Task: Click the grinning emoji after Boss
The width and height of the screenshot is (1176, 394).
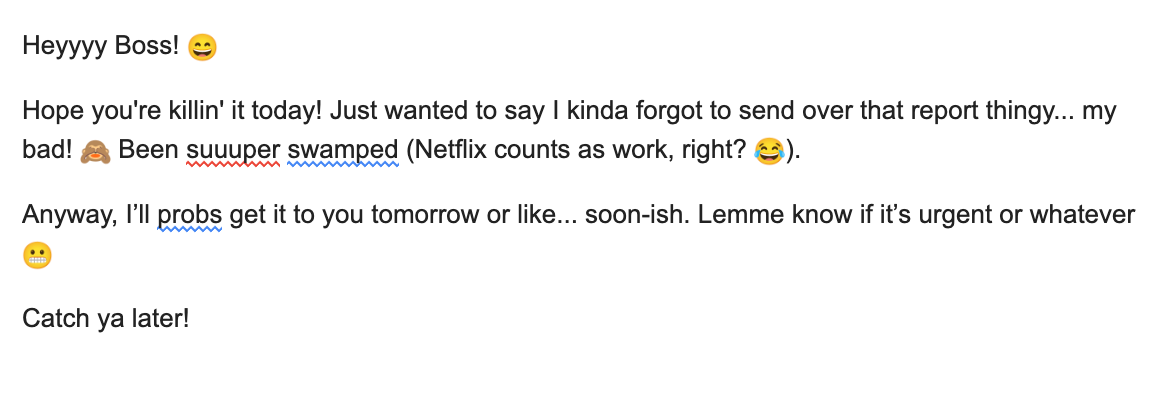Action: click(x=202, y=47)
